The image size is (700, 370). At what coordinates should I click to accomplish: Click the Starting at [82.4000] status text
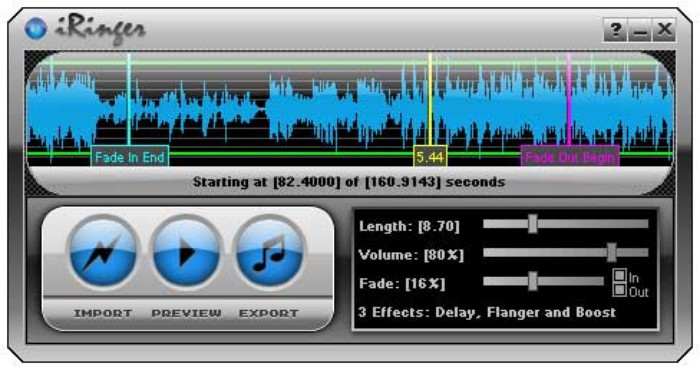point(349,182)
